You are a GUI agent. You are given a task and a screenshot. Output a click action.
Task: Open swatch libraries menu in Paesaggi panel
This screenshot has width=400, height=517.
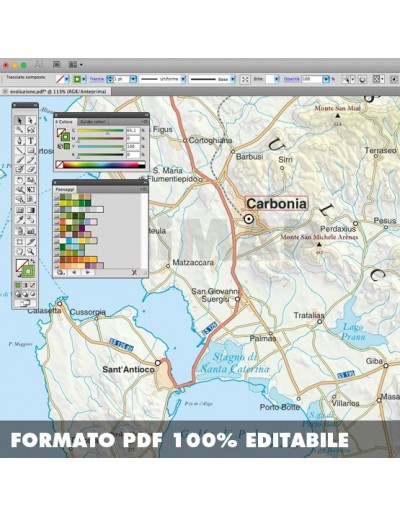(61, 272)
